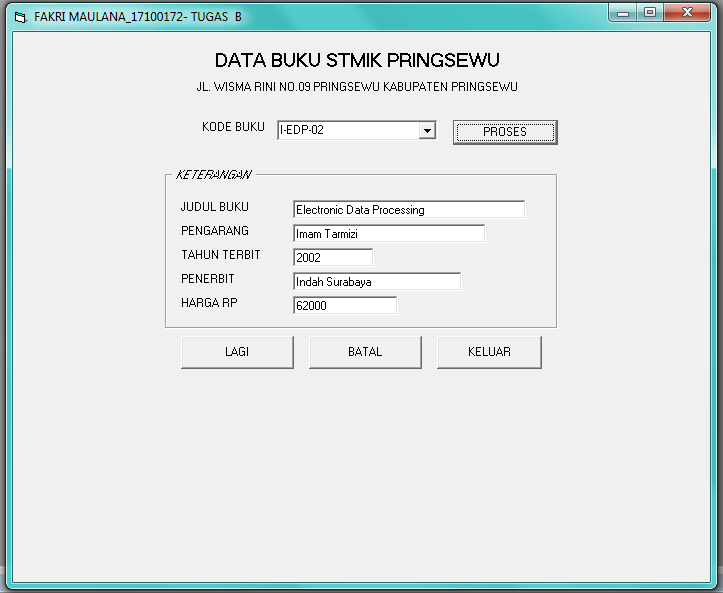The image size is (723, 593).
Task: Click the PENGARANG field with Imam Tarmizi
Action: pos(389,233)
